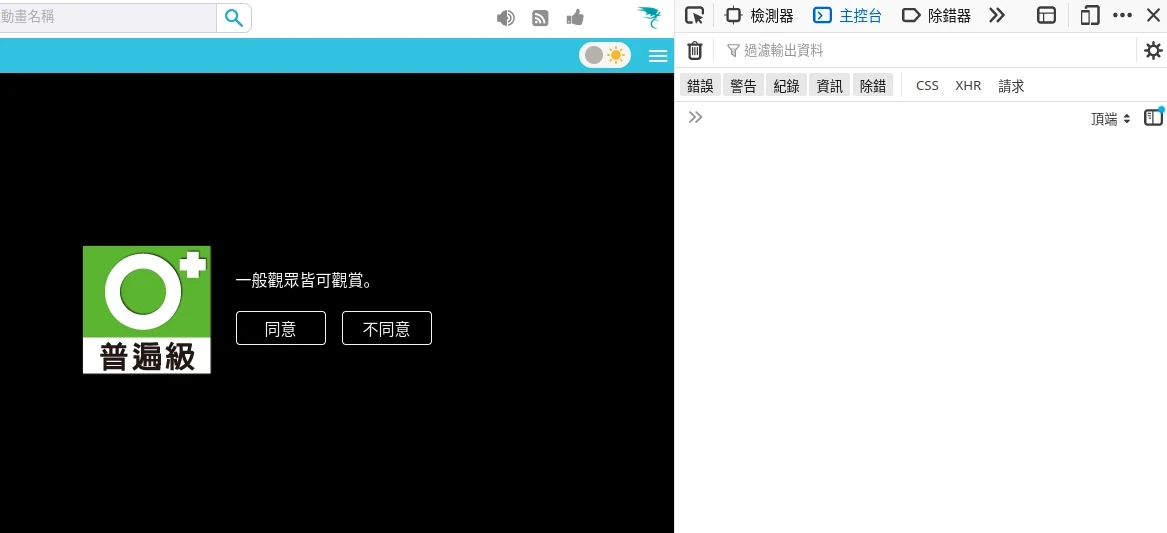
Task: Clear console with trash icon
Action: click(x=694, y=51)
